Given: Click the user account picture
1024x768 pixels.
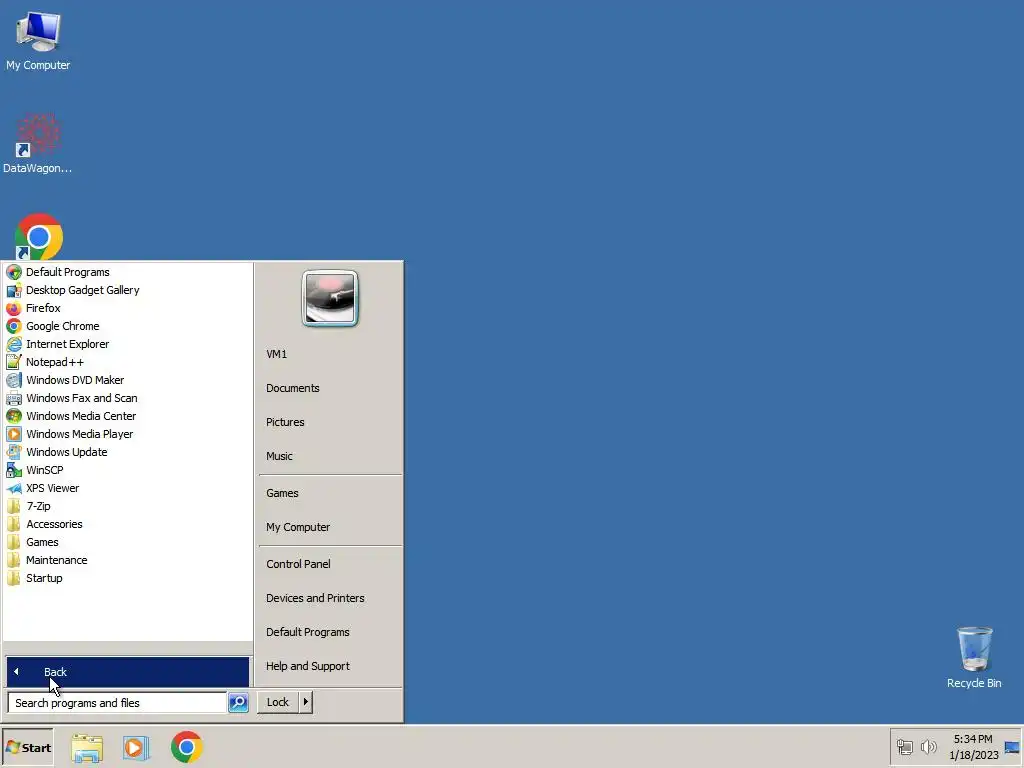Looking at the screenshot, I should tap(330, 298).
